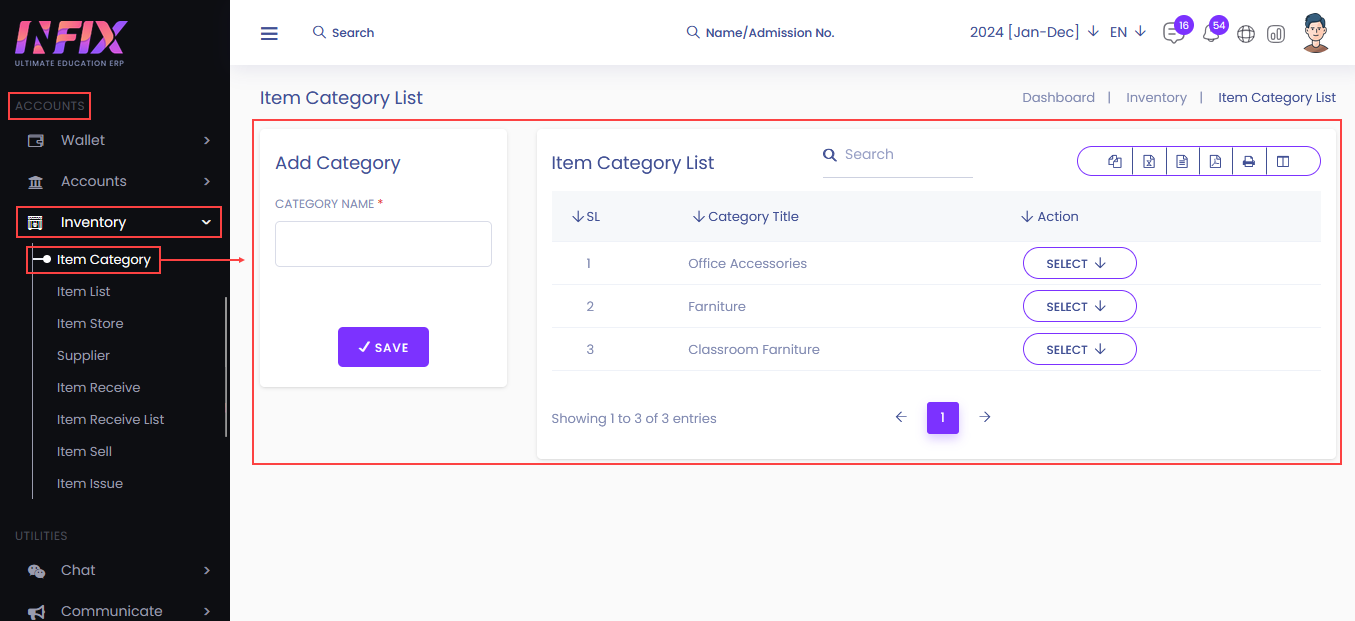Image resolution: width=1355 pixels, height=621 pixels.
Task: Click the top Search field
Action: [343, 33]
